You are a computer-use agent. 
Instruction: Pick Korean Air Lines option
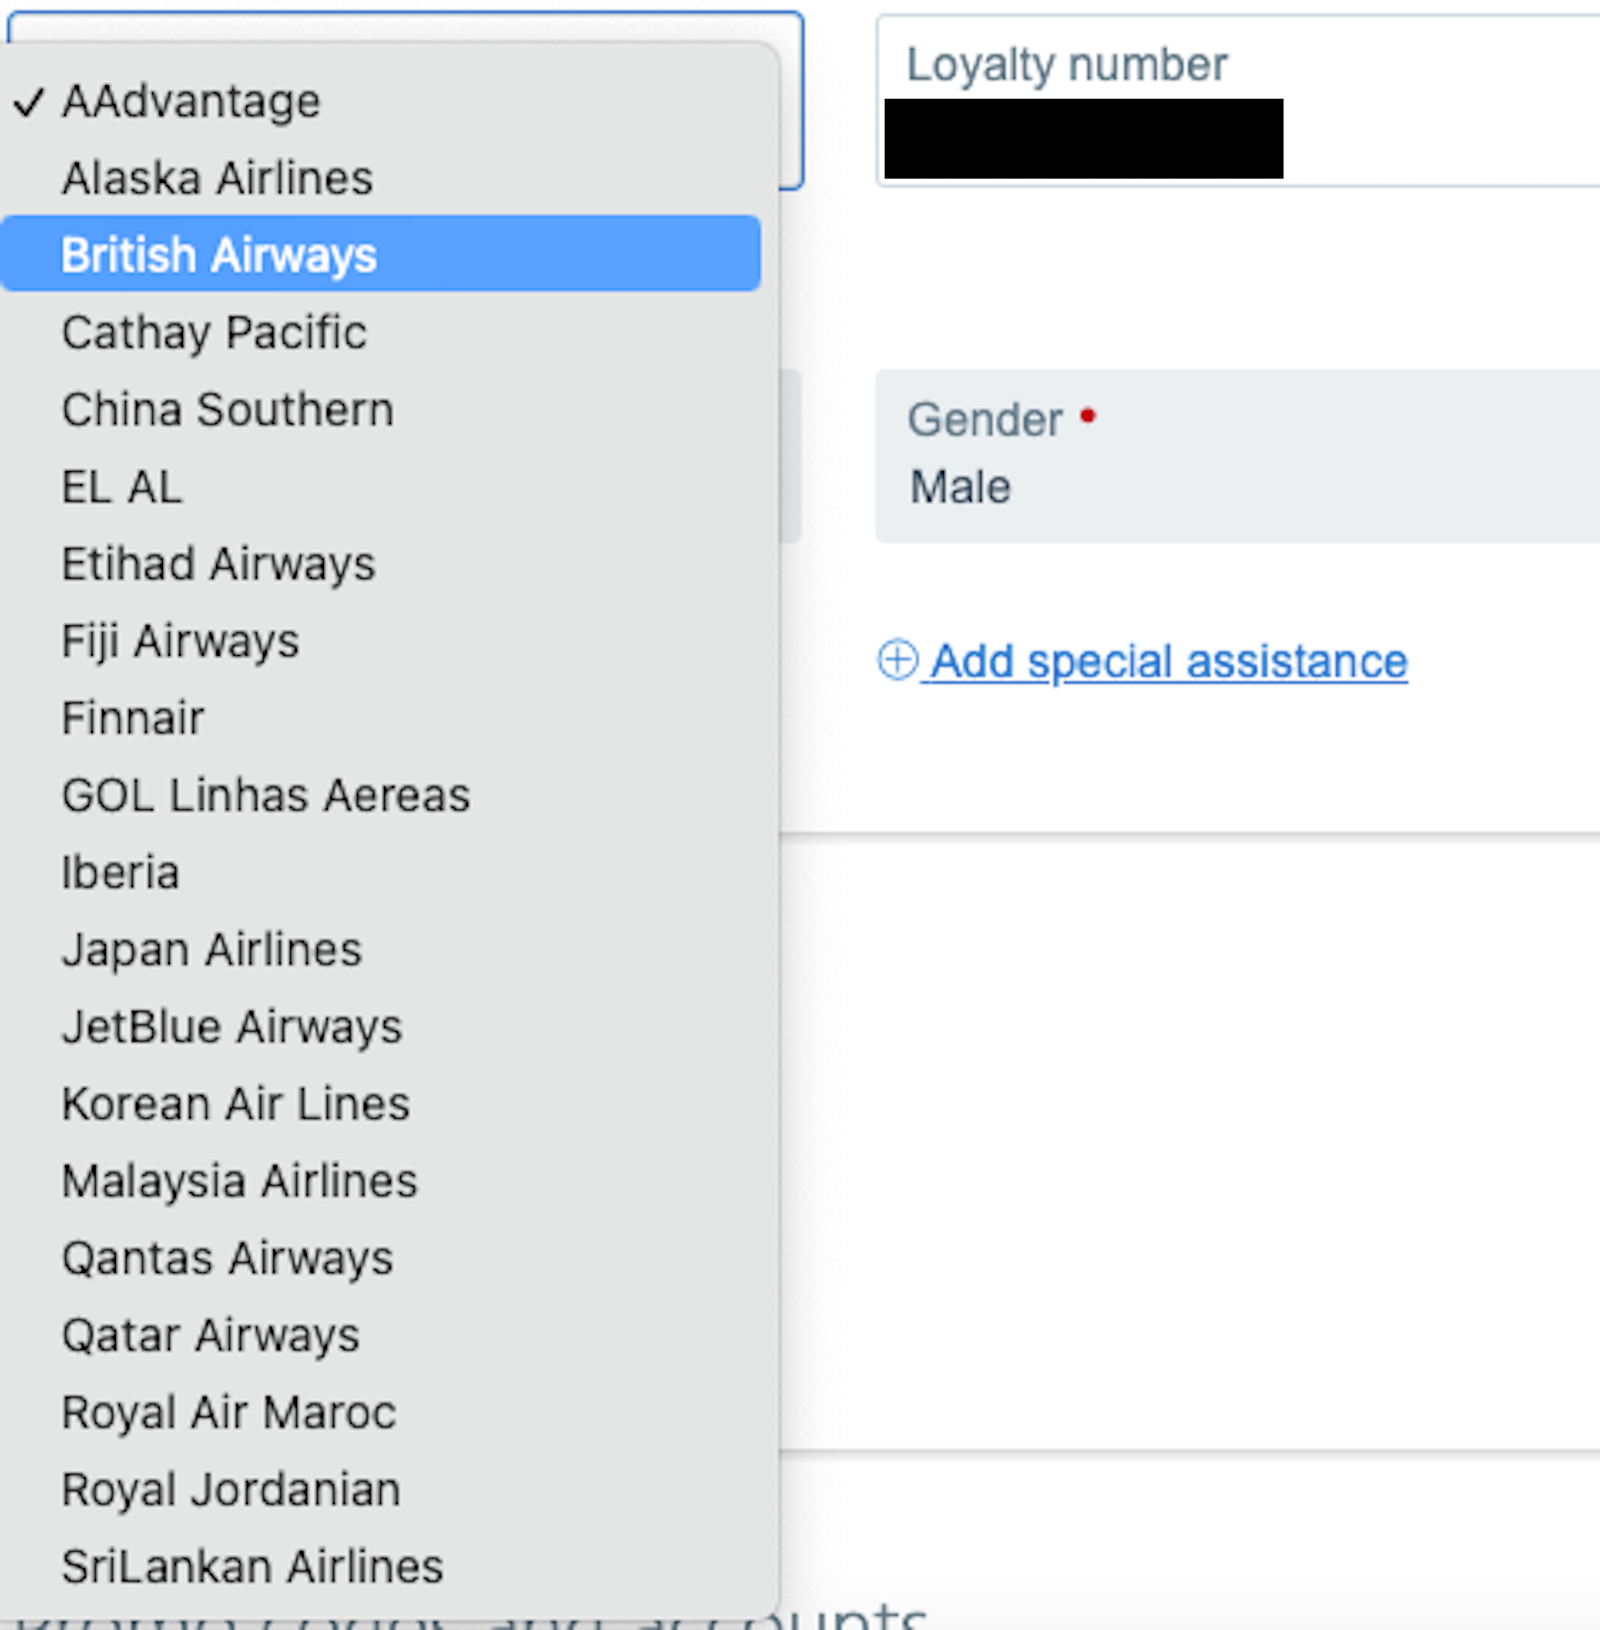235,1104
